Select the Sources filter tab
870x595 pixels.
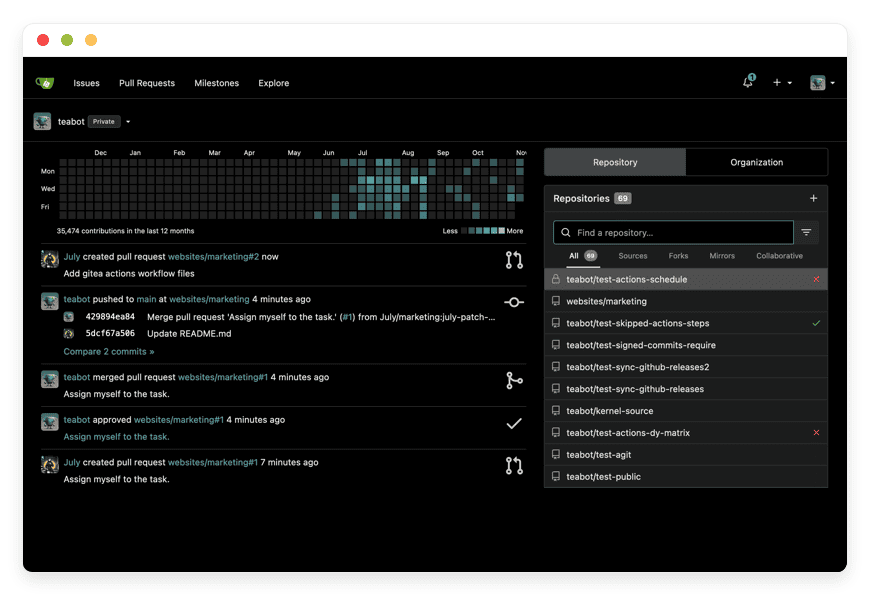click(633, 256)
